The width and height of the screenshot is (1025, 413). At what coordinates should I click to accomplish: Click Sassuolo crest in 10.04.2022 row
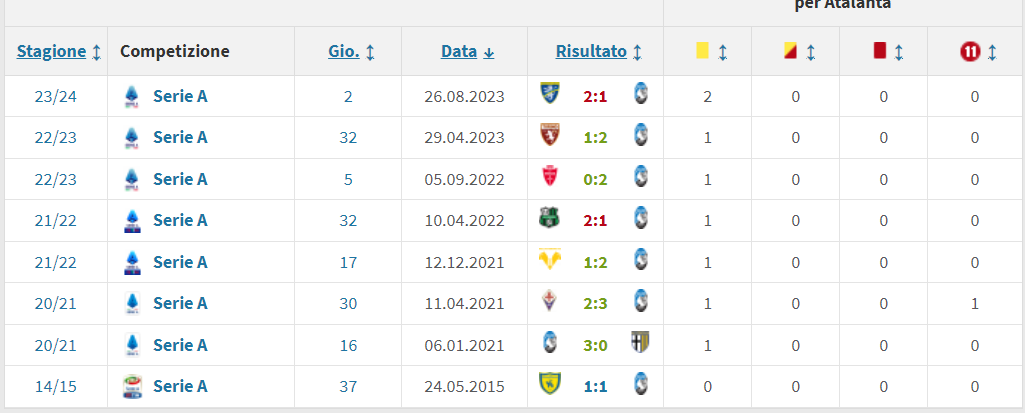pos(549,219)
